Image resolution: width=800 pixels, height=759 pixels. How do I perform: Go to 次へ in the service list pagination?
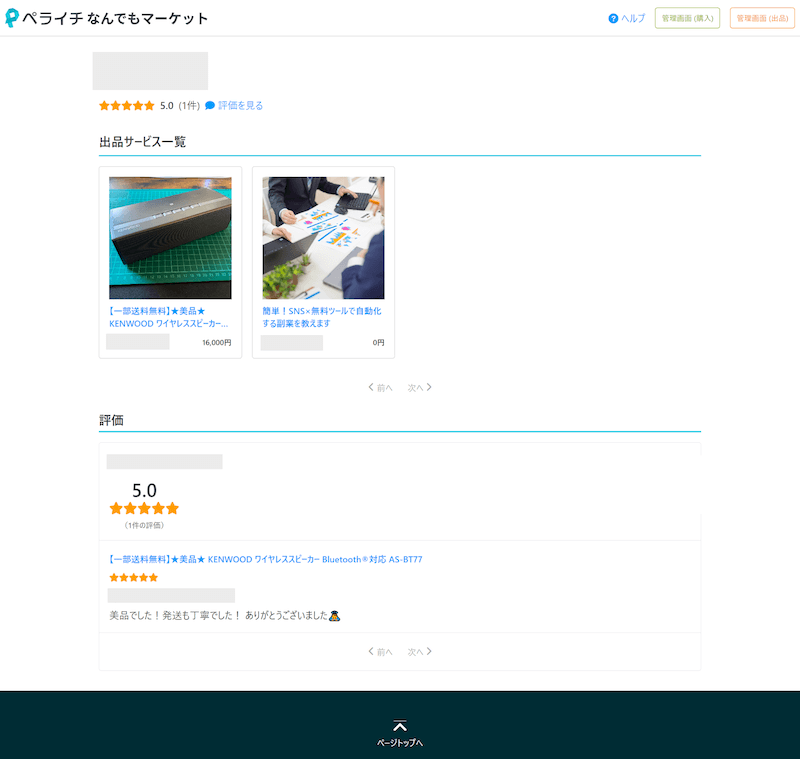coord(419,388)
